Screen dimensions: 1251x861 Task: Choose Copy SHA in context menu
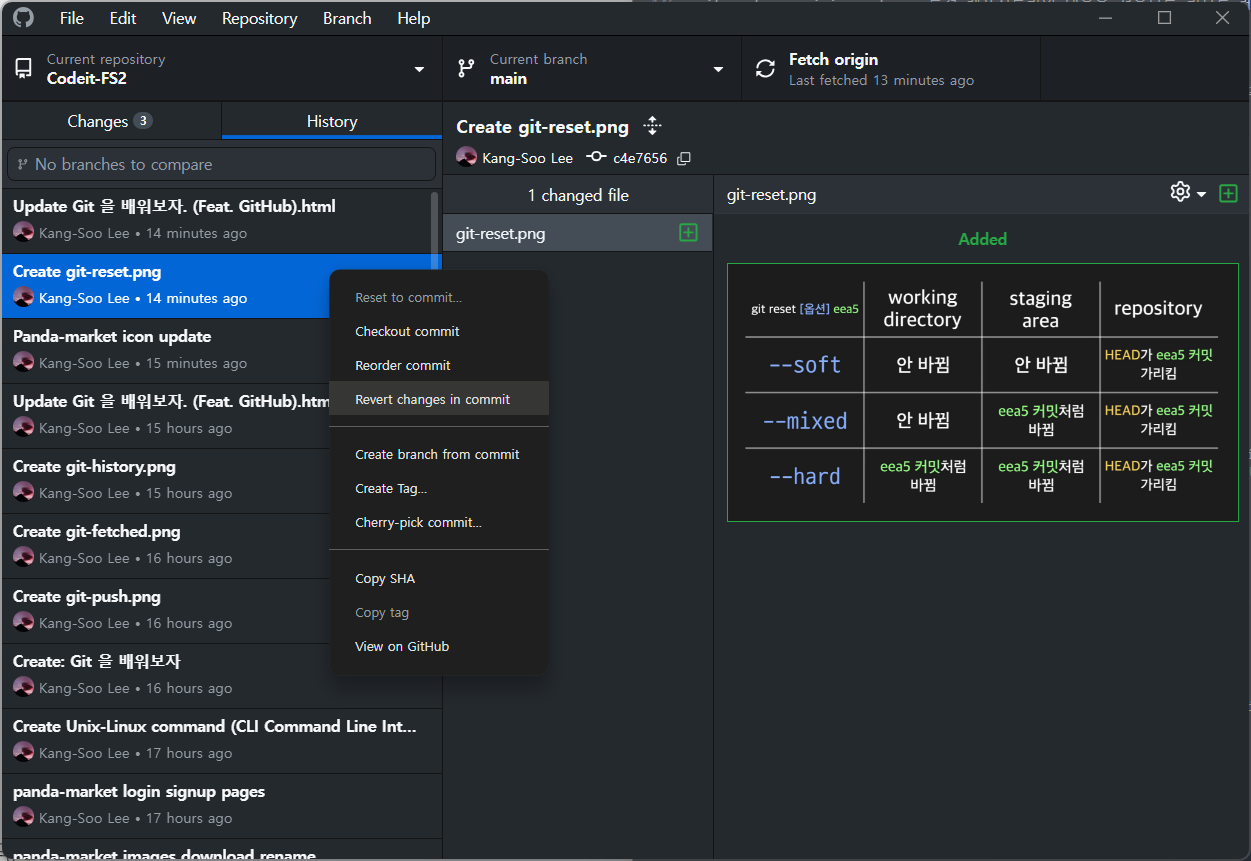click(439, 578)
